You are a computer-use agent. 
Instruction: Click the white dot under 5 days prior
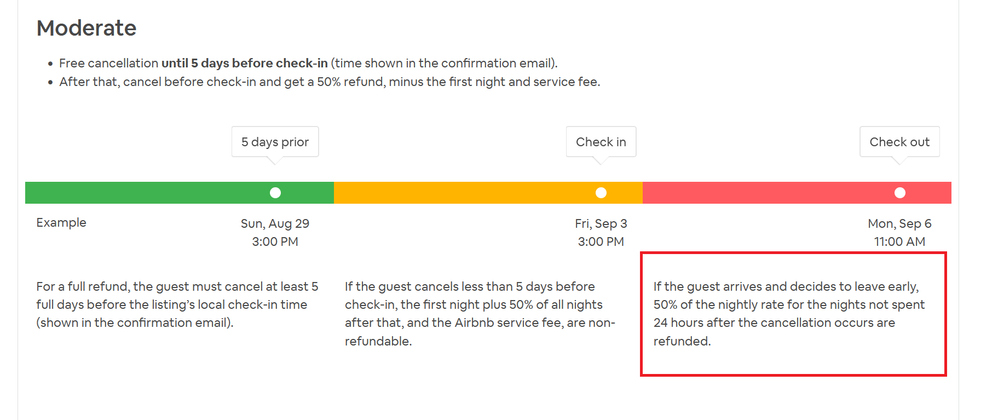[275, 193]
